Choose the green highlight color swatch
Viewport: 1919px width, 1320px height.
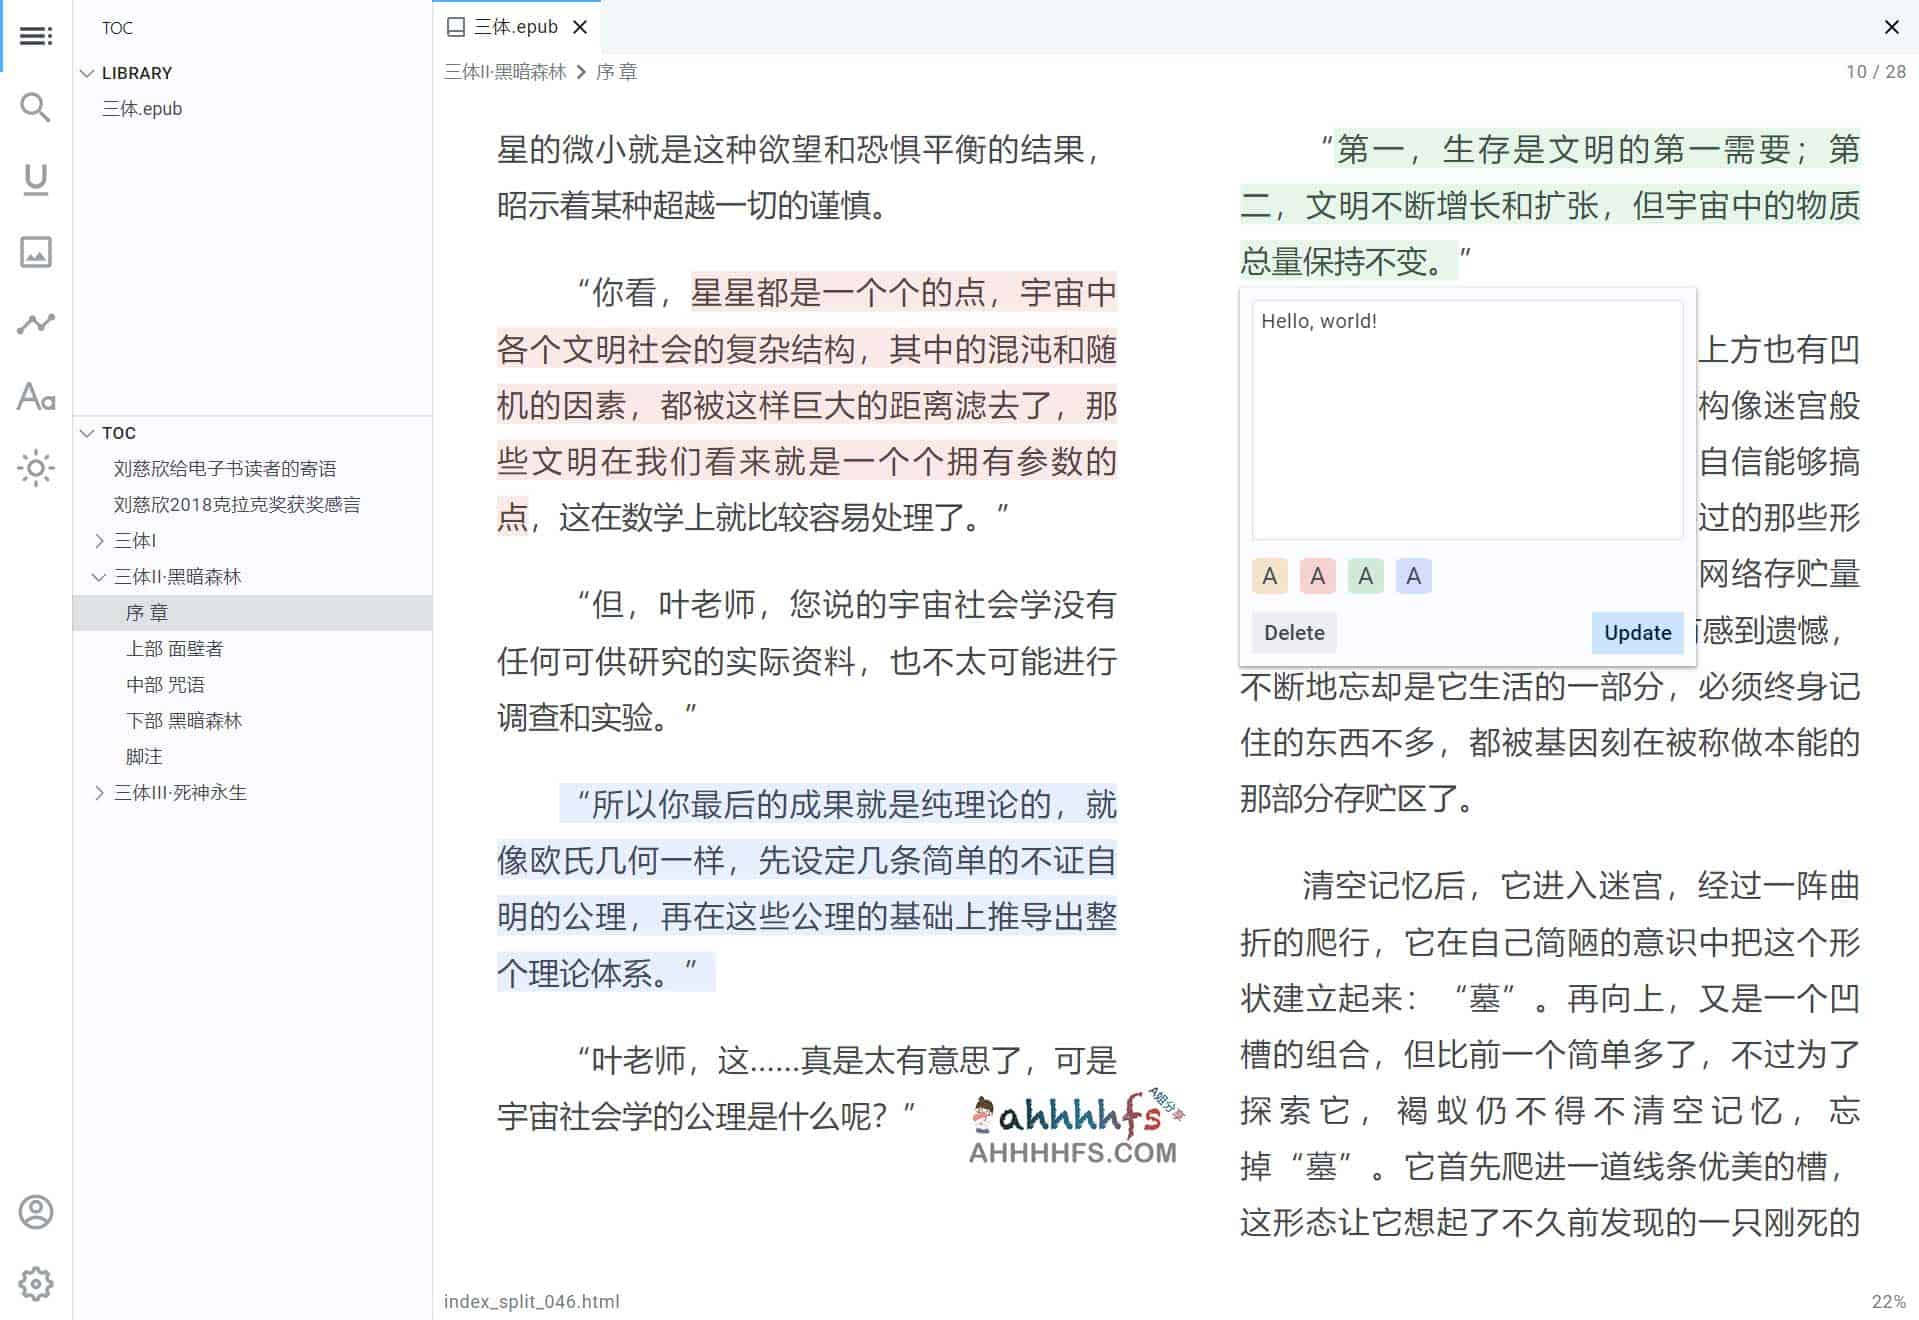[1365, 576]
